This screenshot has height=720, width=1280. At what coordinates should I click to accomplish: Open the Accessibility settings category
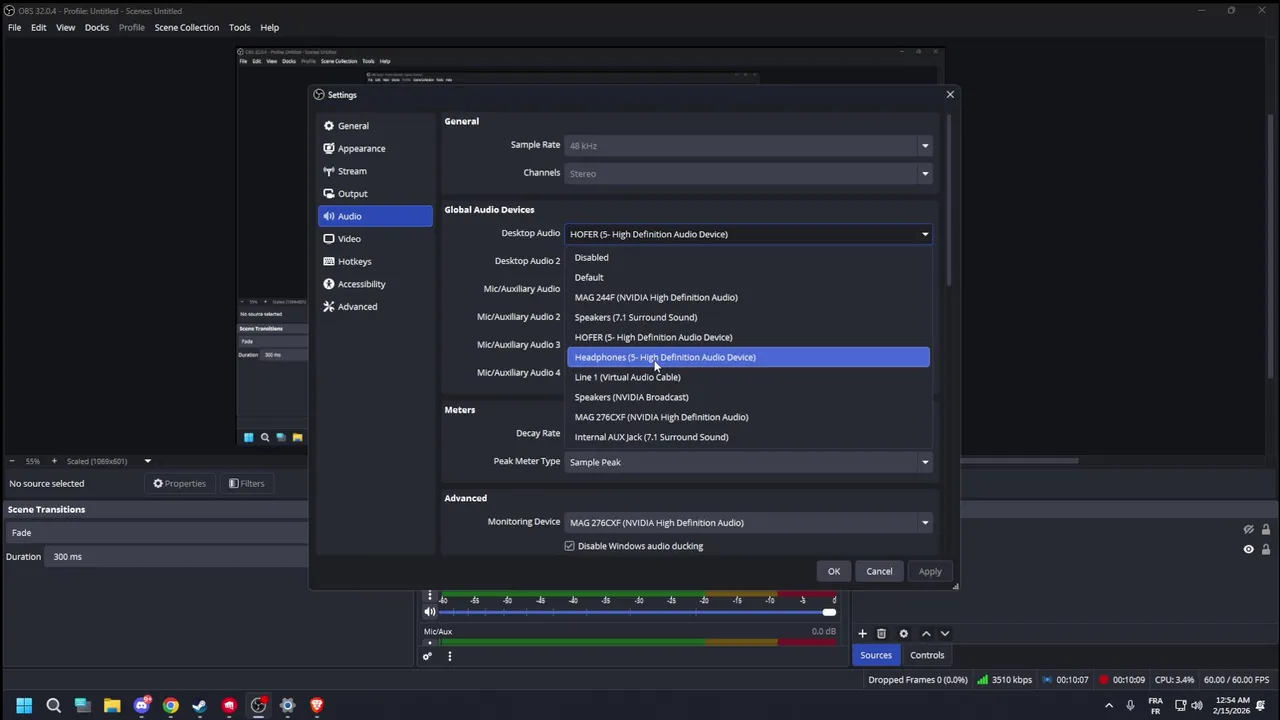[x=375, y=284]
